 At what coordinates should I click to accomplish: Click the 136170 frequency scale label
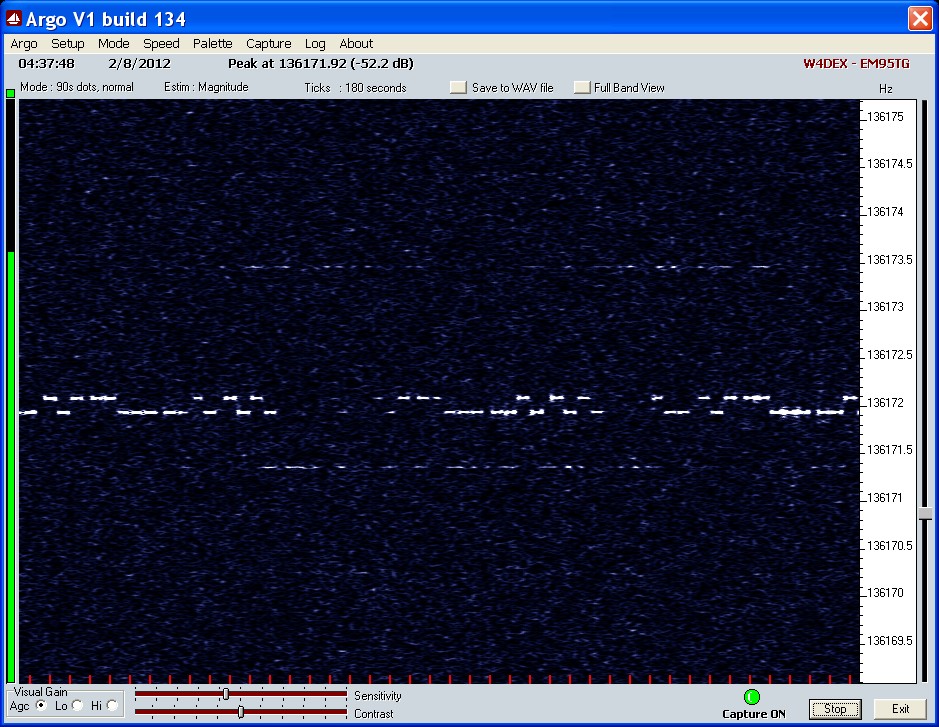885,593
